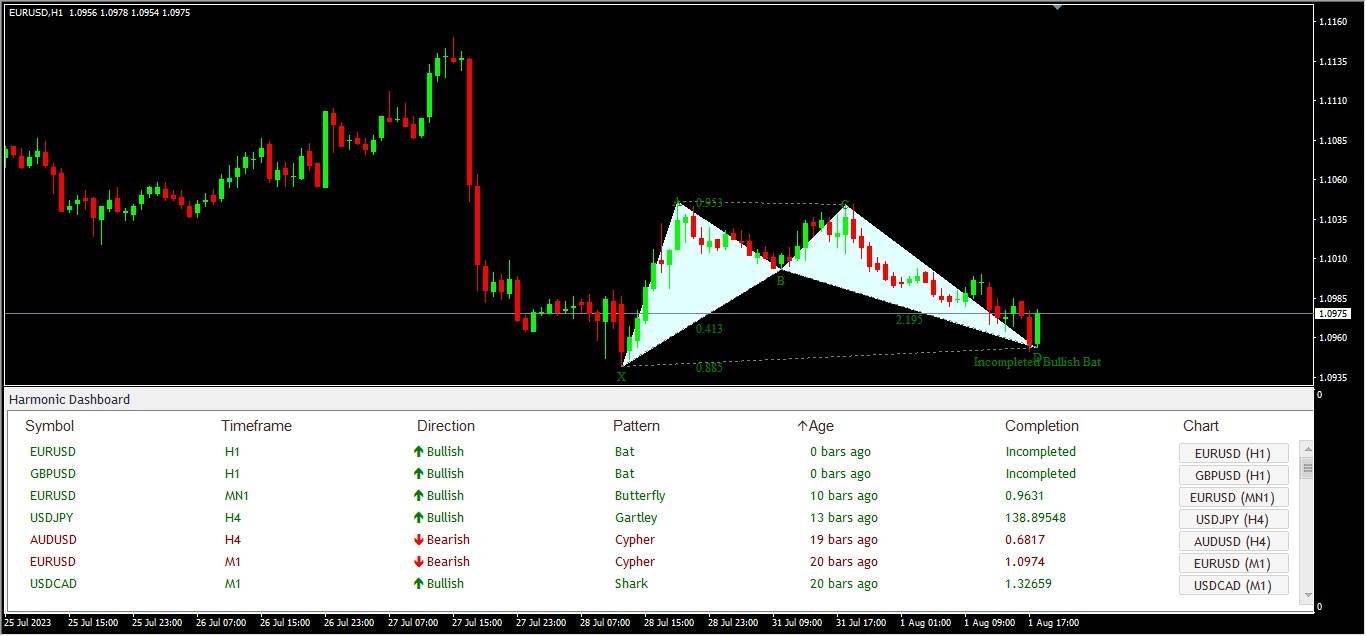
Task: Click the 19 bars ago age cell
Action: tap(844, 540)
